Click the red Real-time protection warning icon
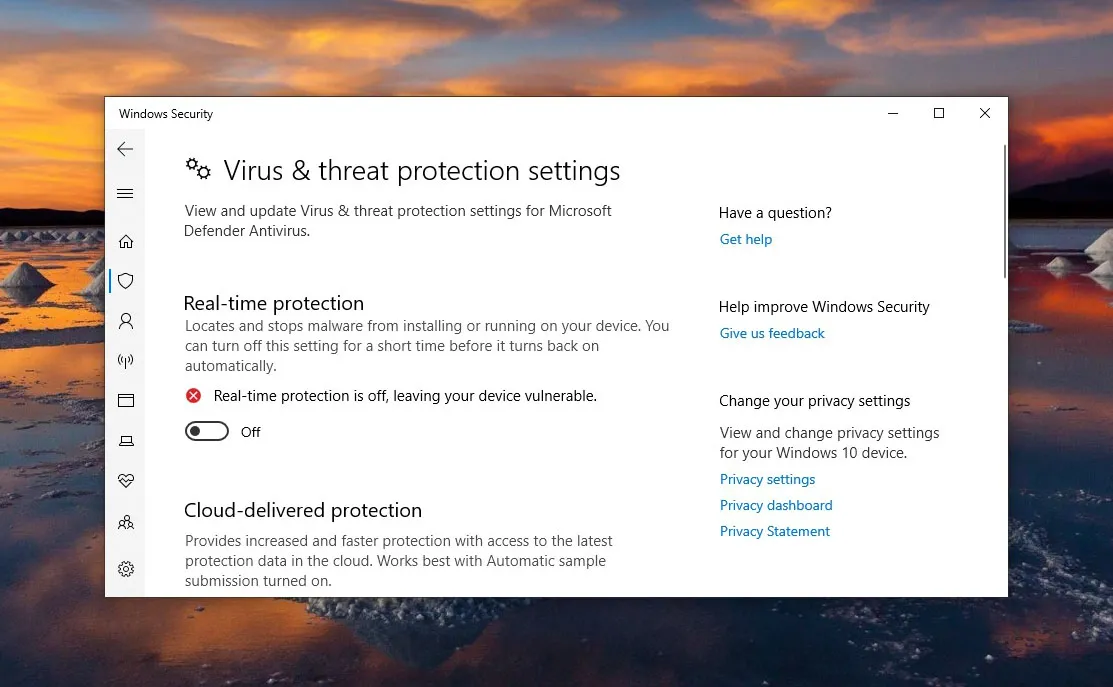 click(x=194, y=396)
